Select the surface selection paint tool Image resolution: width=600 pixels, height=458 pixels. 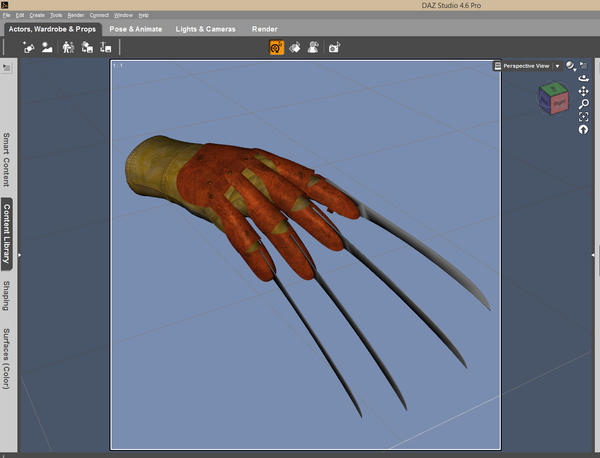coord(295,48)
